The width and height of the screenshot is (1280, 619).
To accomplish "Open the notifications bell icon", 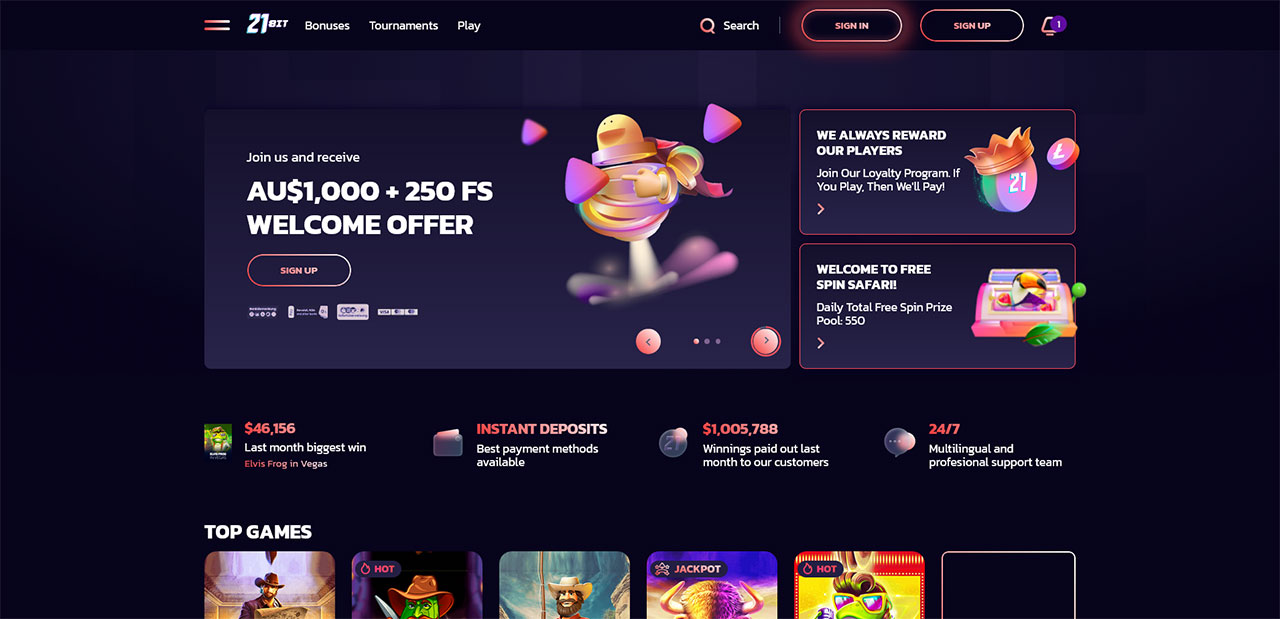I will 1050,26.
